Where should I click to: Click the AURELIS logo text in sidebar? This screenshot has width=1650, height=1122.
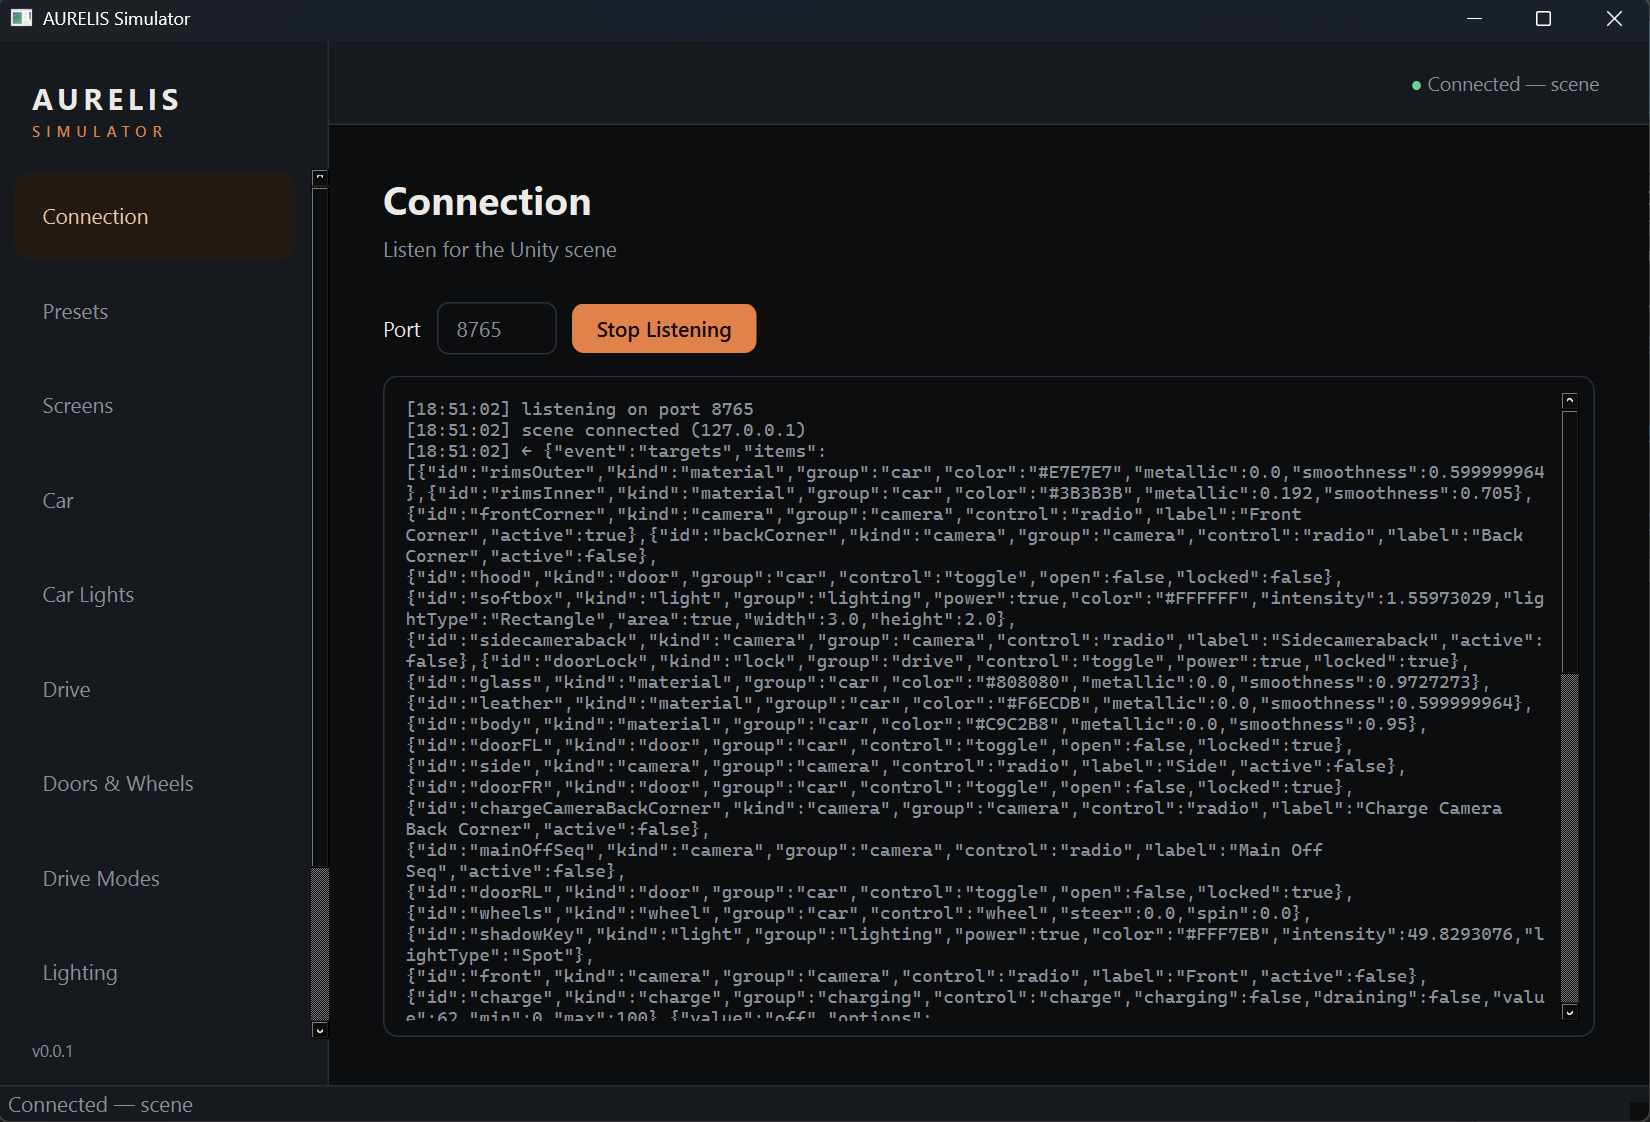[106, 100]
